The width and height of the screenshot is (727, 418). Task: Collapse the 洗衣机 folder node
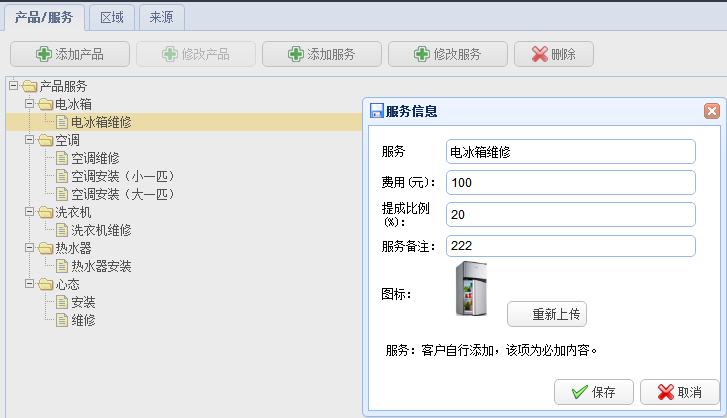29,212
